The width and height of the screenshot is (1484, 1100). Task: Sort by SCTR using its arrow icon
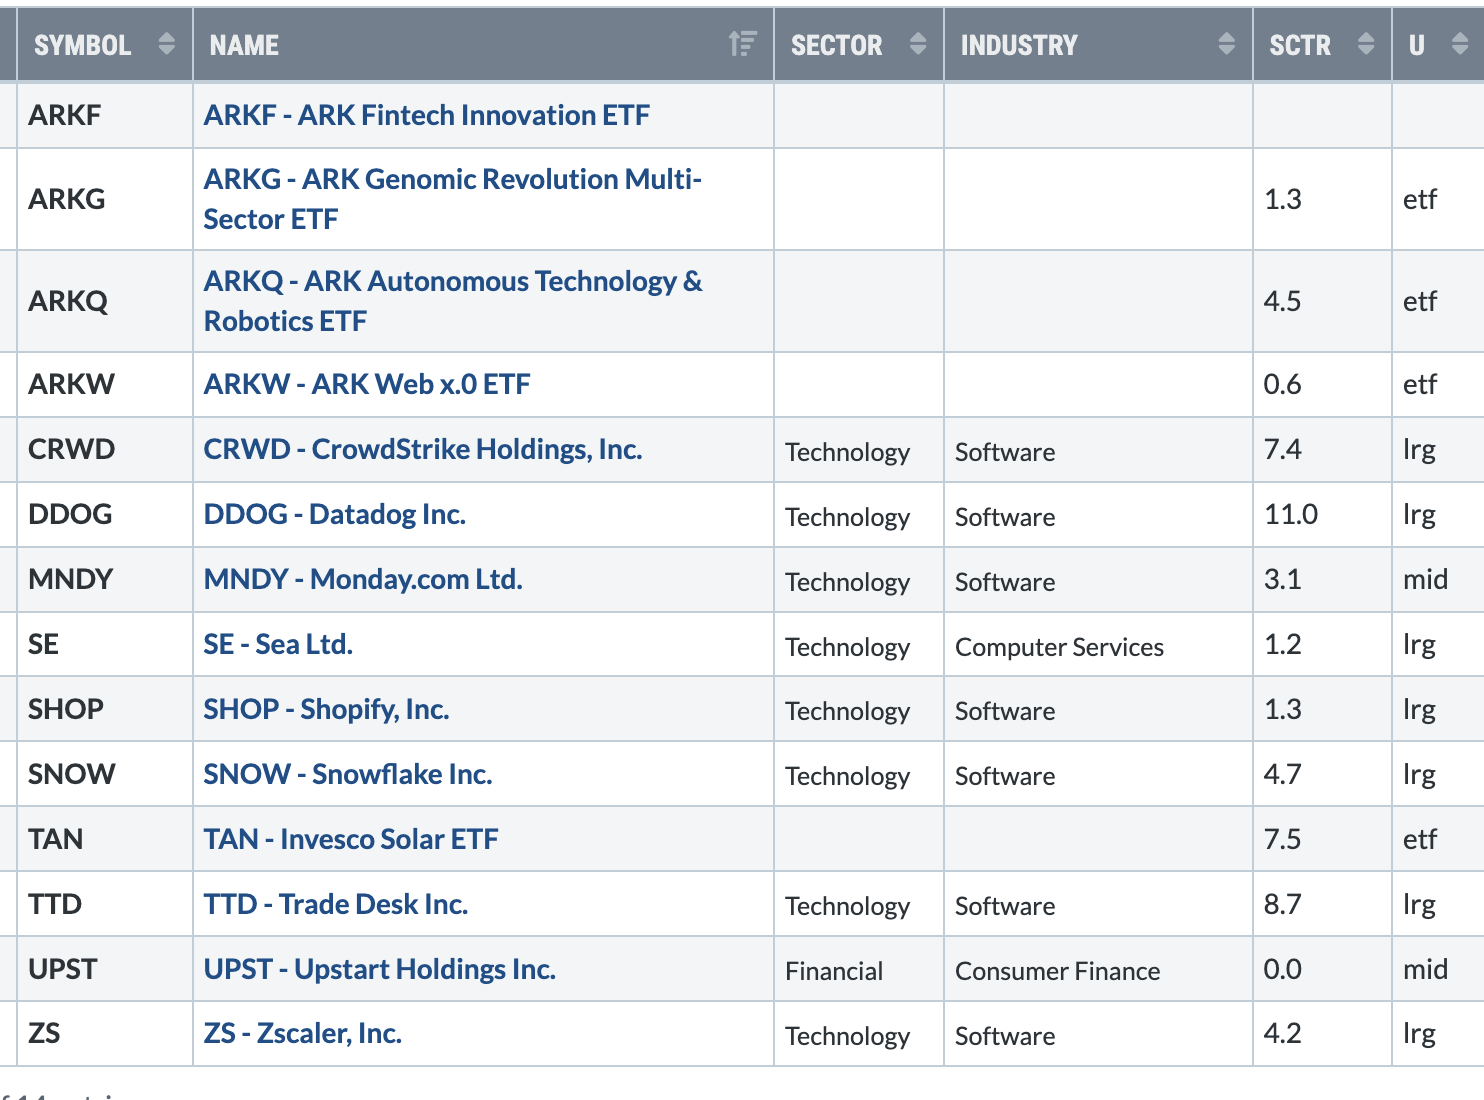[1366, 44]
